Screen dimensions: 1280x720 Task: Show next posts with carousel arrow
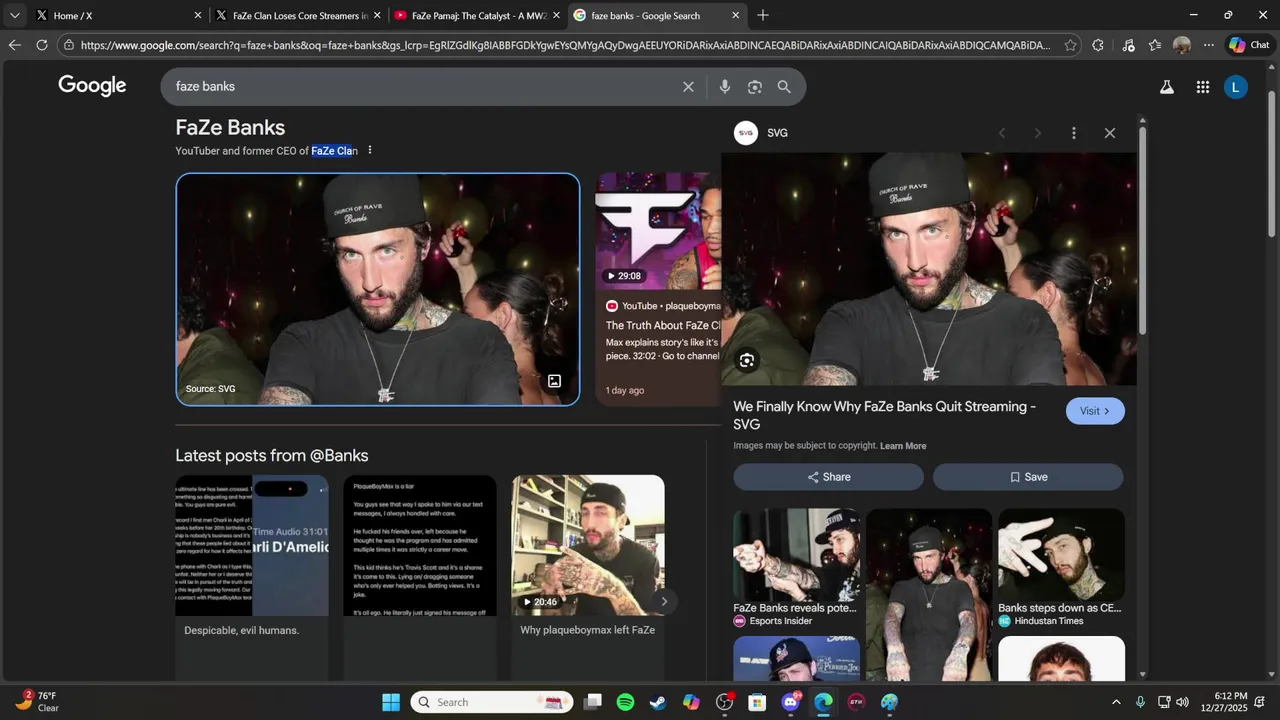(x=663, y=601)
